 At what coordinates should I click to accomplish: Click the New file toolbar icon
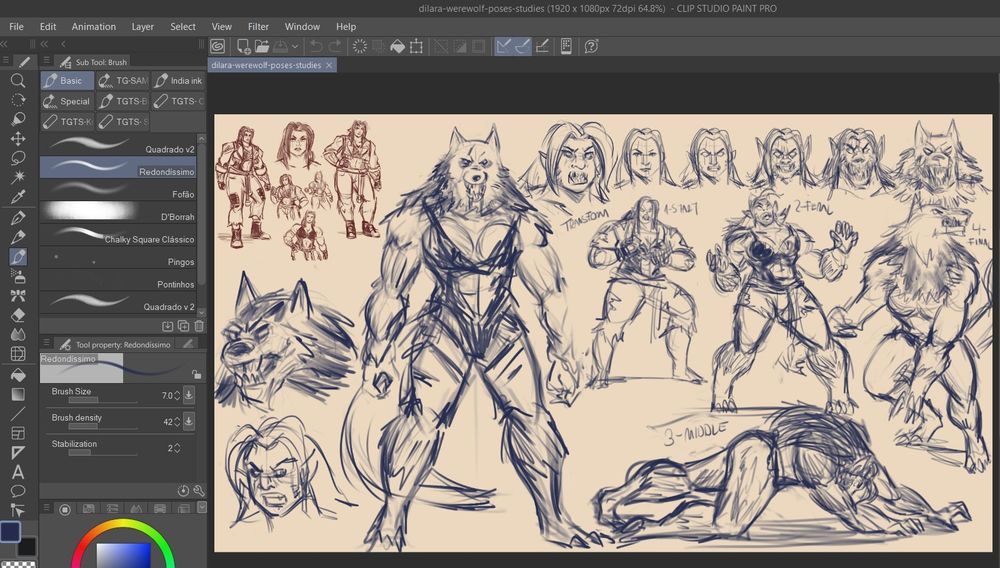click(x=243, y=46)
